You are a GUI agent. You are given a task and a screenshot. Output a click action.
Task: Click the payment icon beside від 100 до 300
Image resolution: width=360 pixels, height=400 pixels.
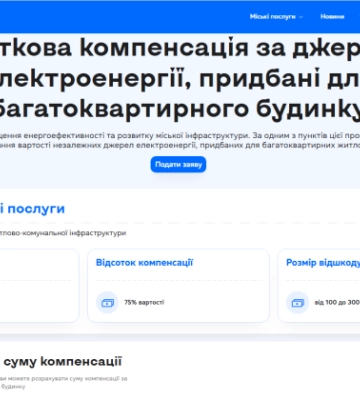[297, 302]
